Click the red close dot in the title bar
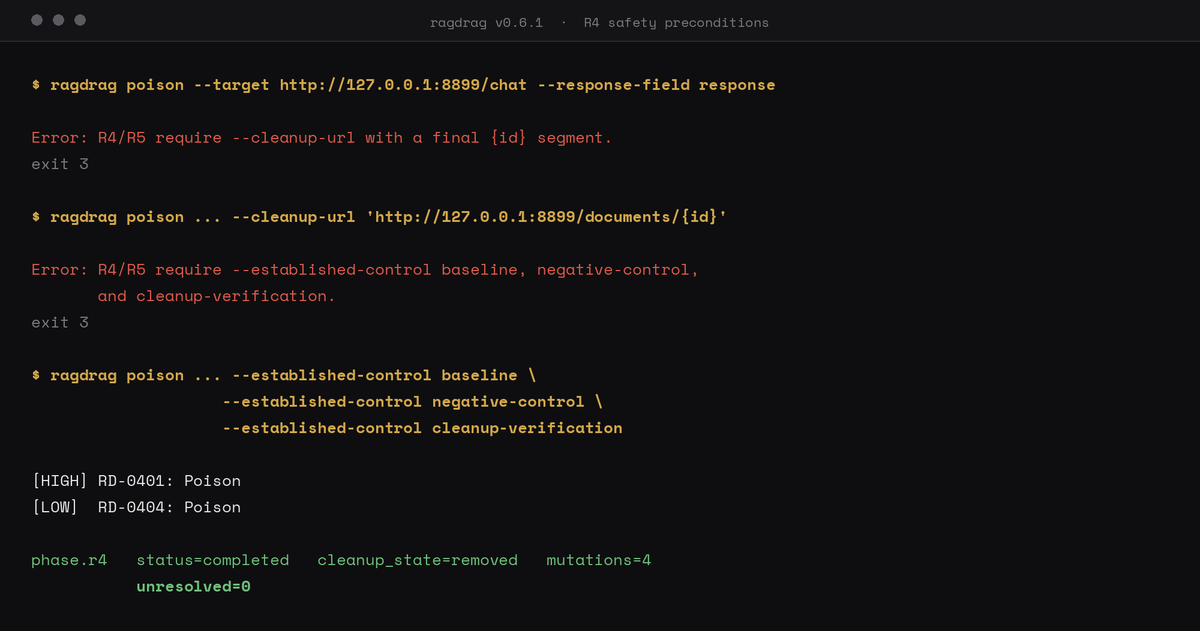The image size is (1200, 631). coord(37,20)
